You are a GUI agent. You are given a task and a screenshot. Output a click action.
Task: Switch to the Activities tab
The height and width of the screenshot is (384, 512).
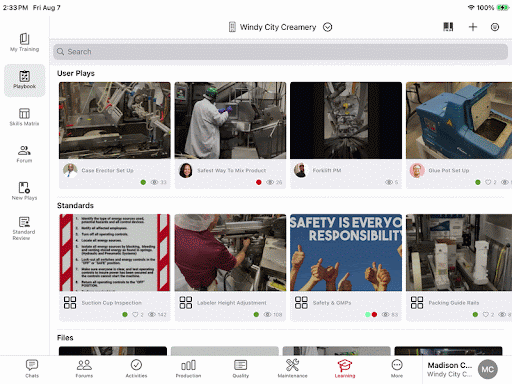click(136, 369)
